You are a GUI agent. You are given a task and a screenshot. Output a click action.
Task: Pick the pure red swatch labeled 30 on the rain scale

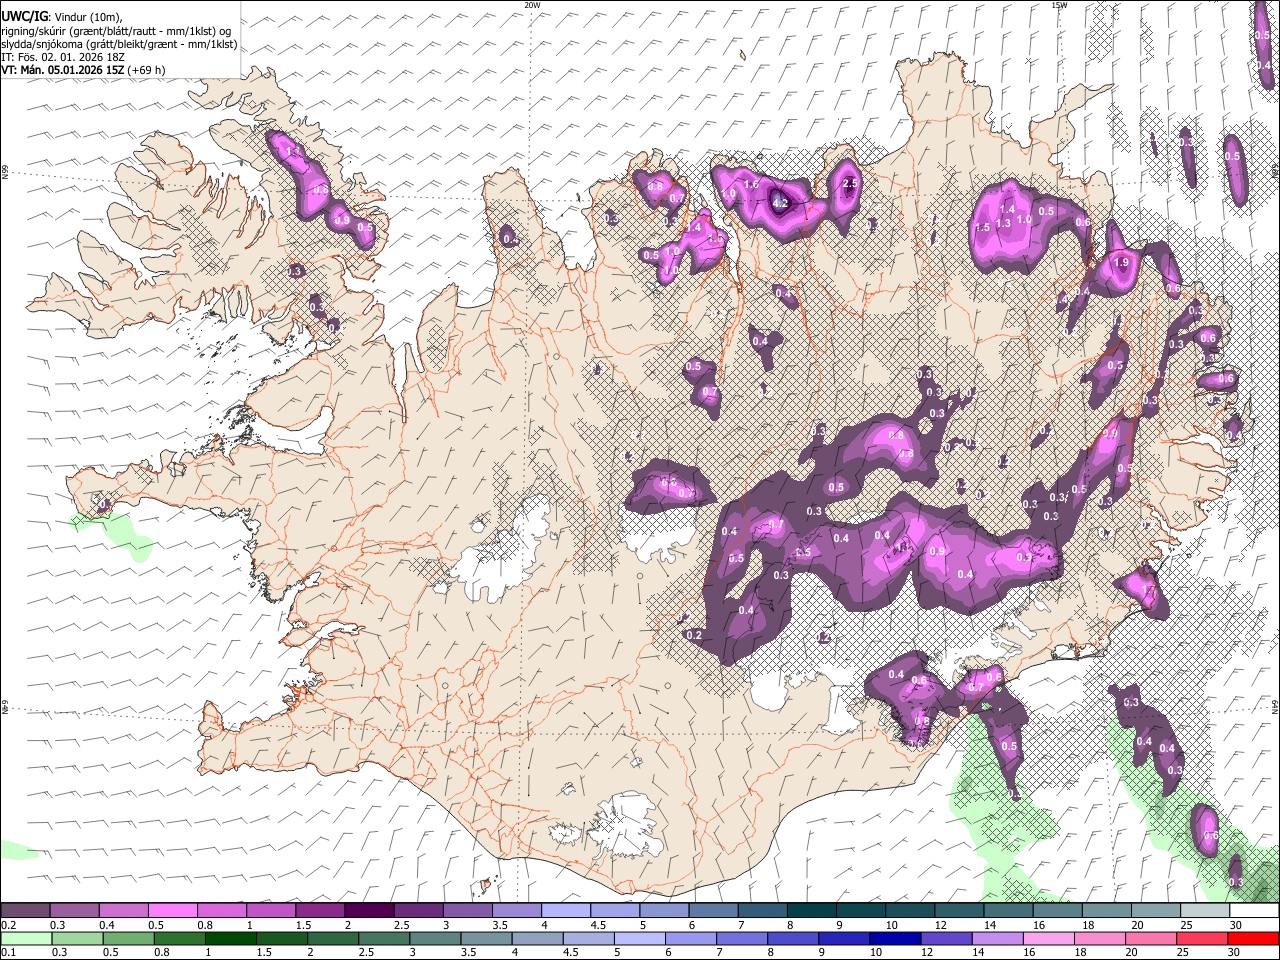pos(1254,938)
